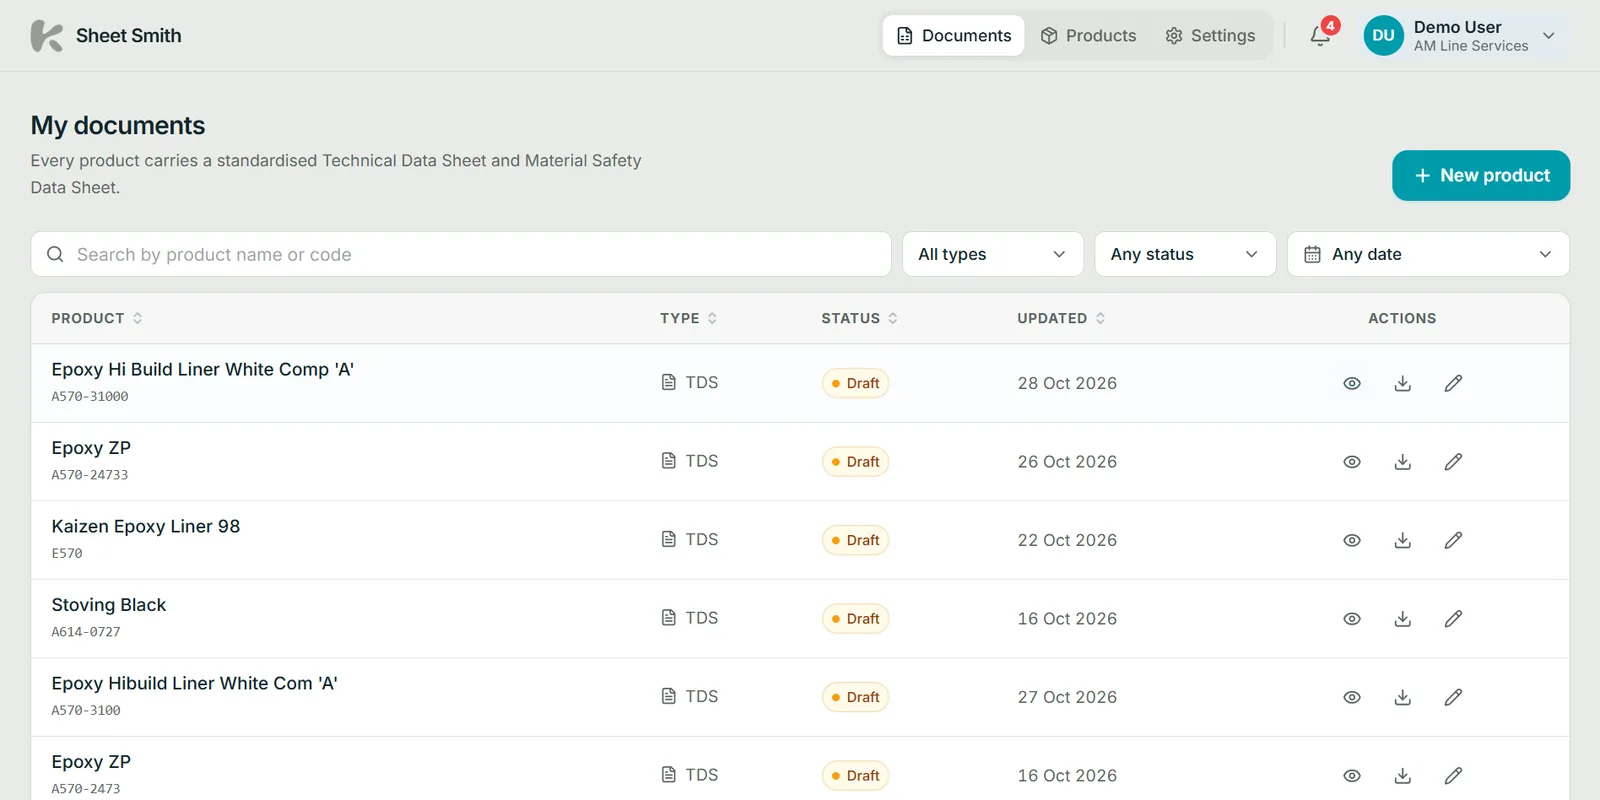Select the Kaizen Epoxy Liner 98 product name
The image size is (1600, 800).
click(x=146, y=527)
